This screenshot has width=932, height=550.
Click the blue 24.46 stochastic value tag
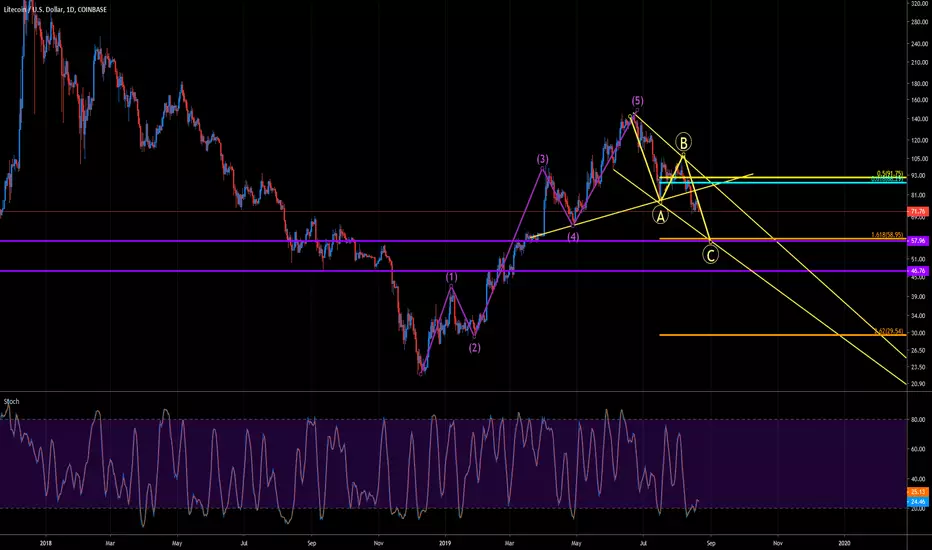coord(918,501)
